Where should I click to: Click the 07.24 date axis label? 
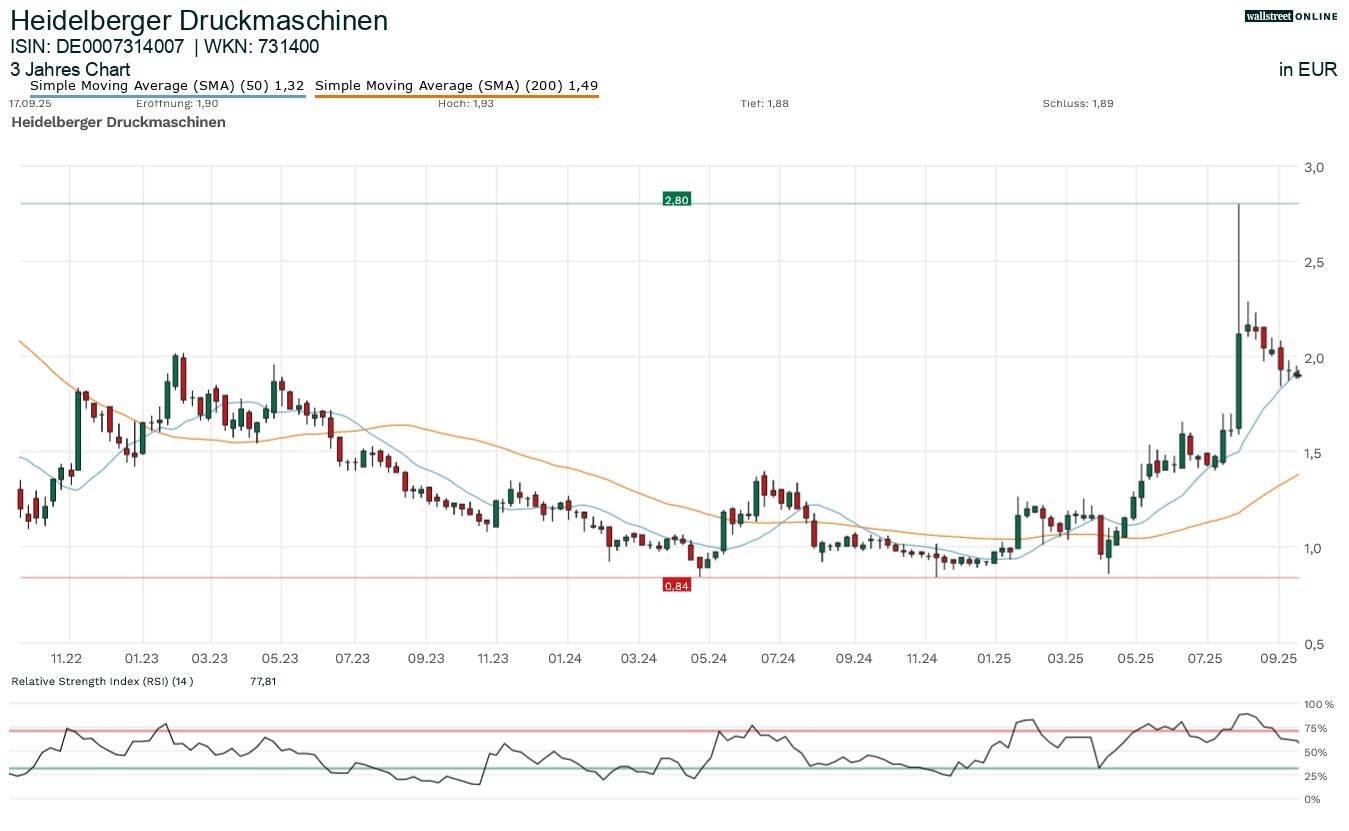(x=778, y=658)
